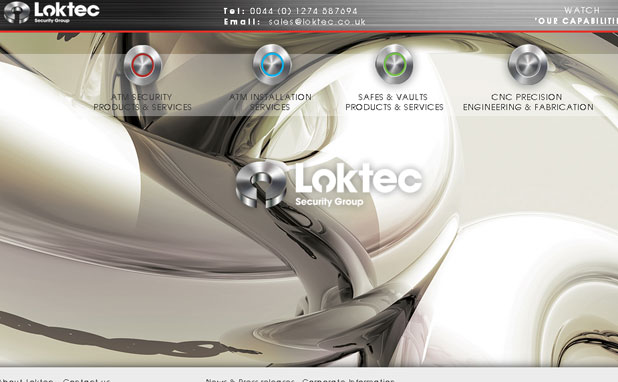Visit the News & Press releases footer link
618x382 pixels.
[250, 380]
